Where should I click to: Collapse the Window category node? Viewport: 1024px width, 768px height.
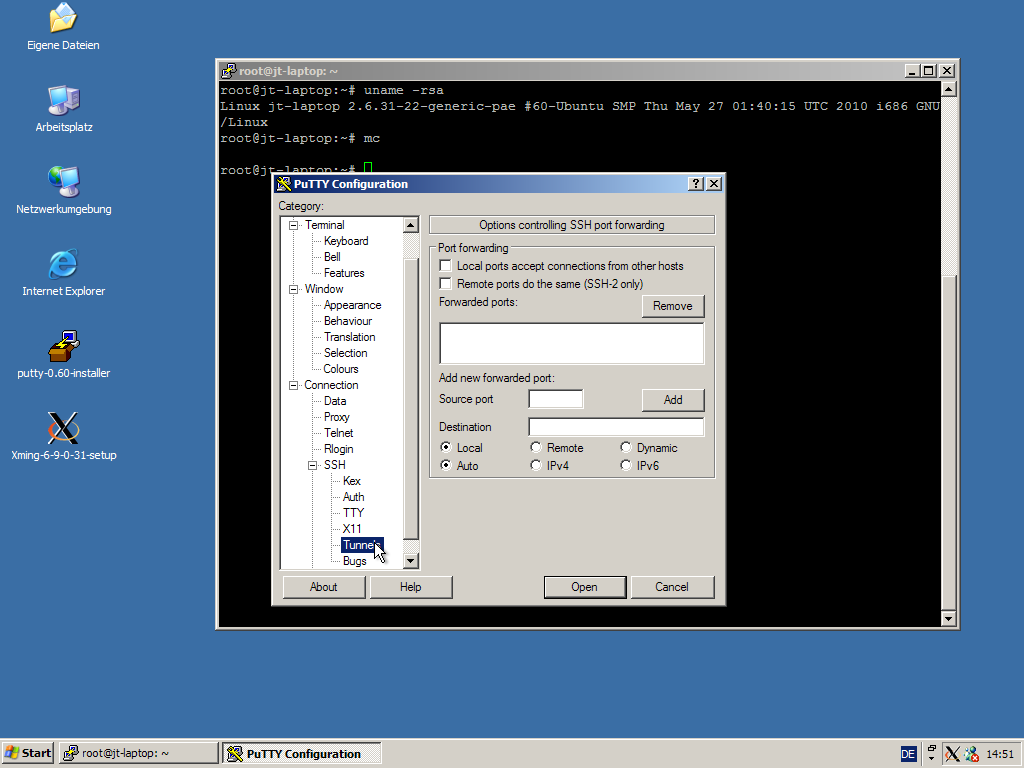294,289
